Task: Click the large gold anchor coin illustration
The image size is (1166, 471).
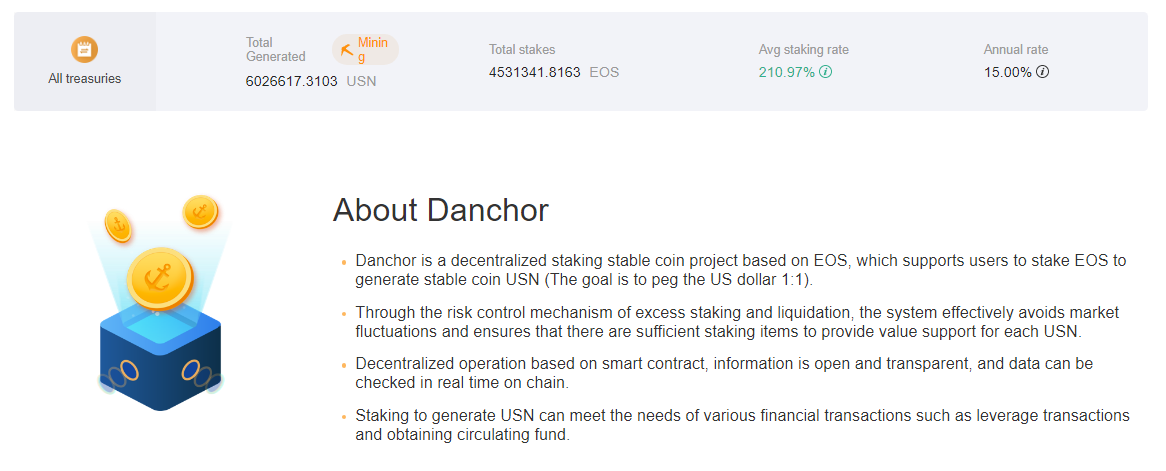Action: tap(159, 279)
